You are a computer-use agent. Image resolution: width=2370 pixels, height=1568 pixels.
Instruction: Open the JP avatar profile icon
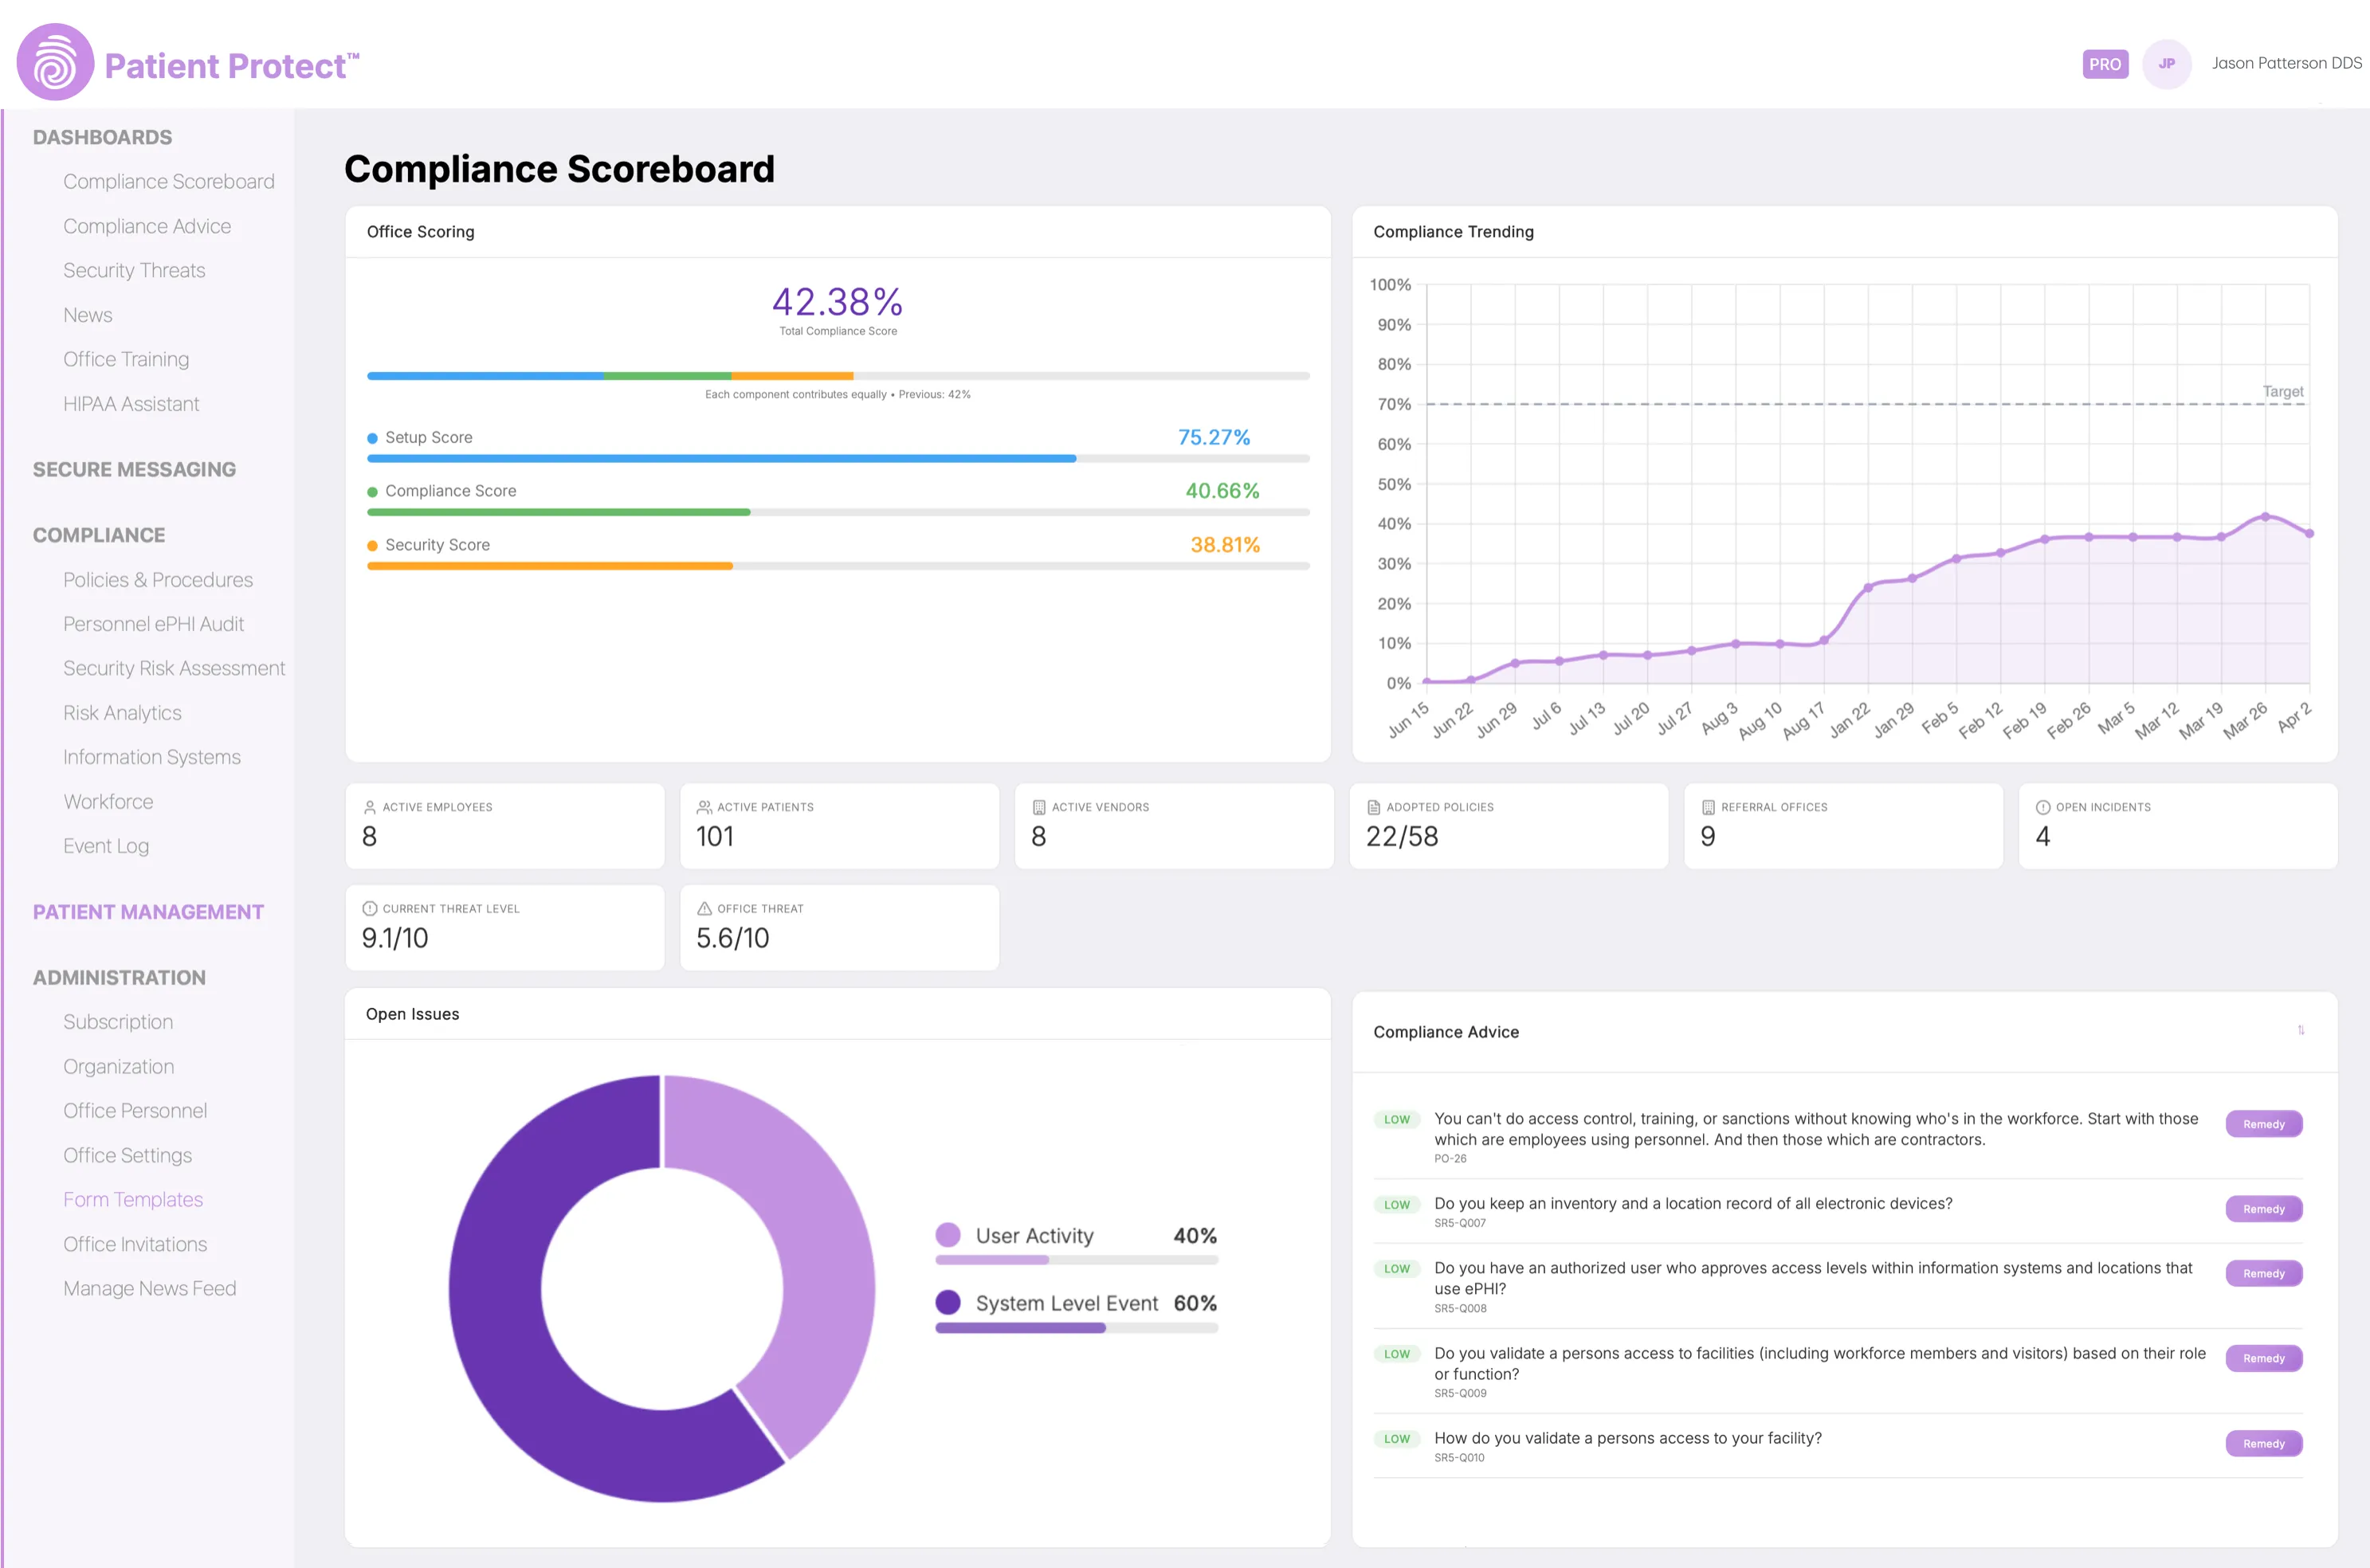click(2167, 63)
